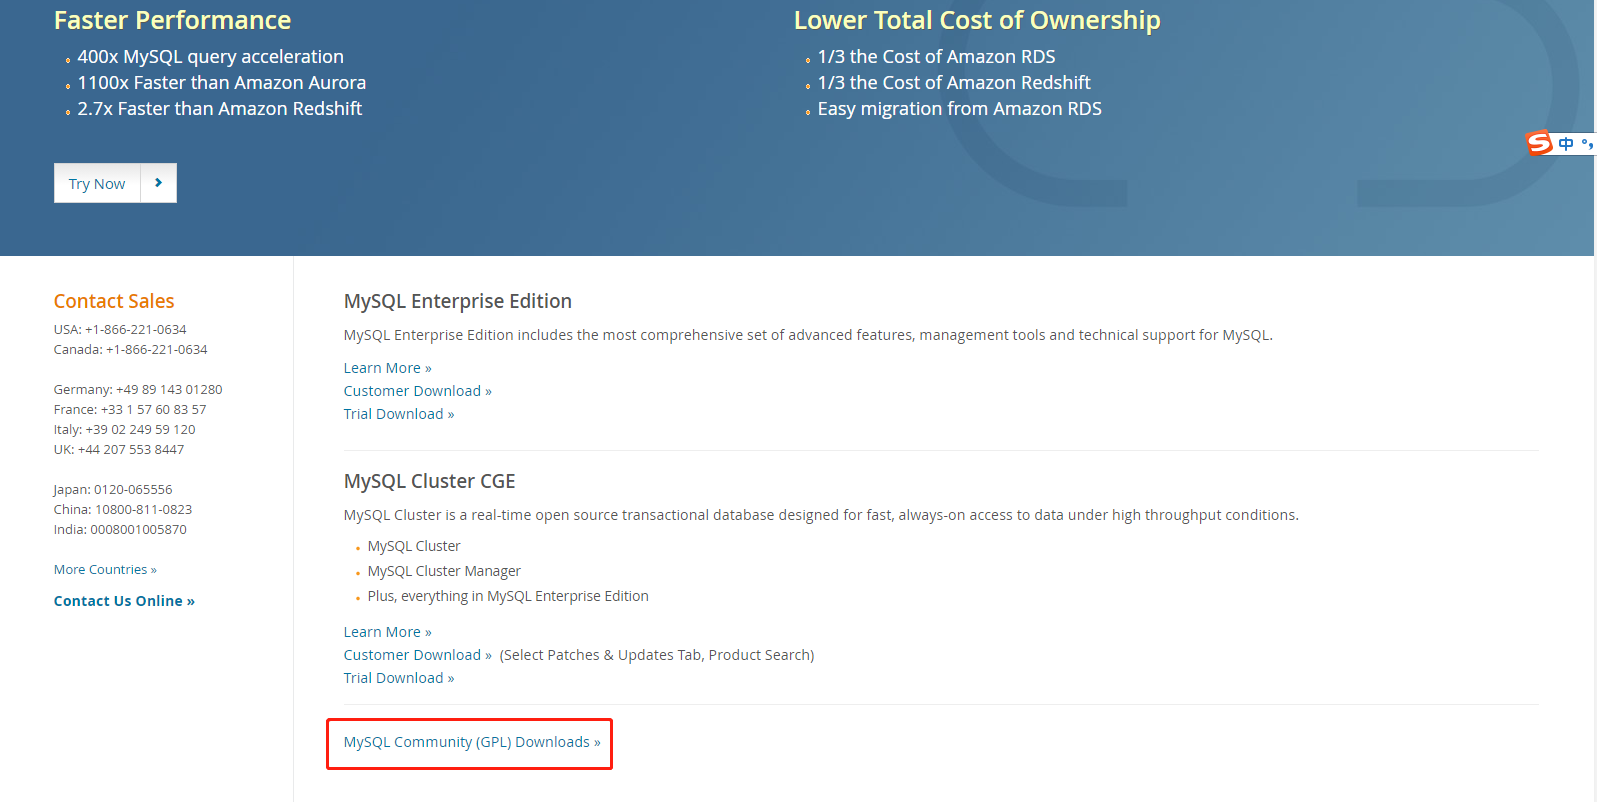Click Easy migration from Amazon RDS text
Image resolution: width=1597 pixels, height=802 pixels.
960,109
